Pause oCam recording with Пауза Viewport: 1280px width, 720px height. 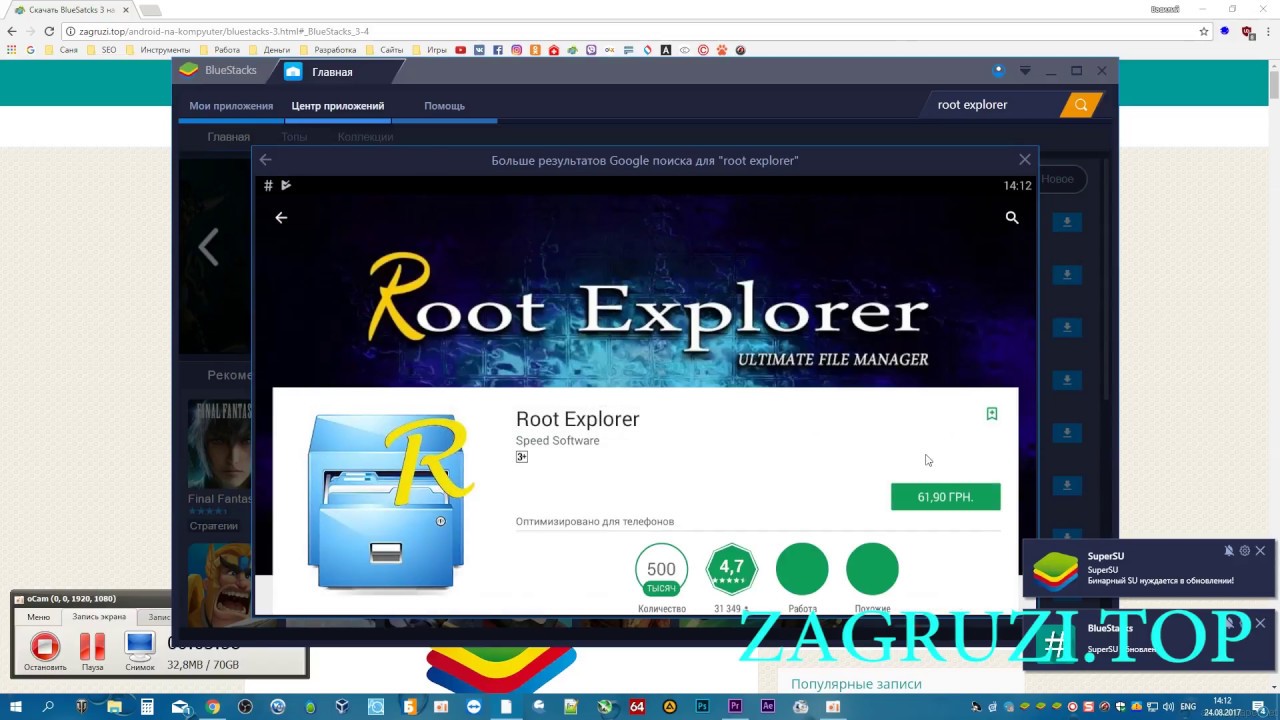[x=92, y=651]
